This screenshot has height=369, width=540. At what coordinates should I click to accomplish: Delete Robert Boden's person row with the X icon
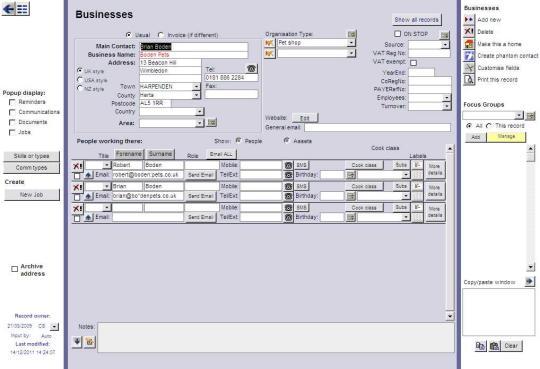(77, 166)
